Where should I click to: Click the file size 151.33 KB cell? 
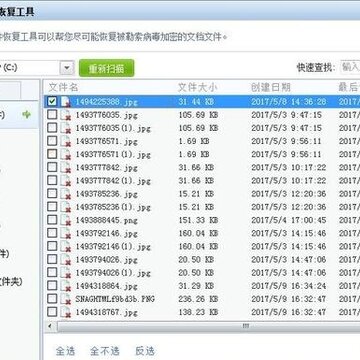point(198,220)
